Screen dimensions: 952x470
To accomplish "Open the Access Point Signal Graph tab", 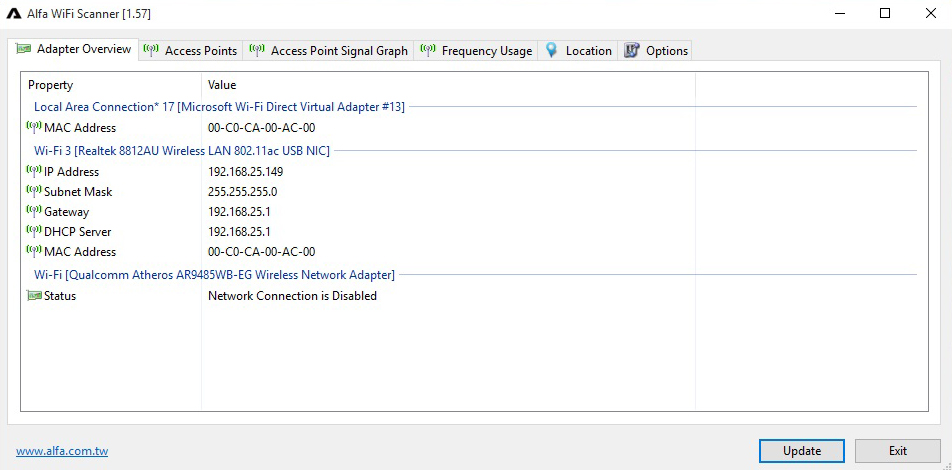I will point(329,51).
